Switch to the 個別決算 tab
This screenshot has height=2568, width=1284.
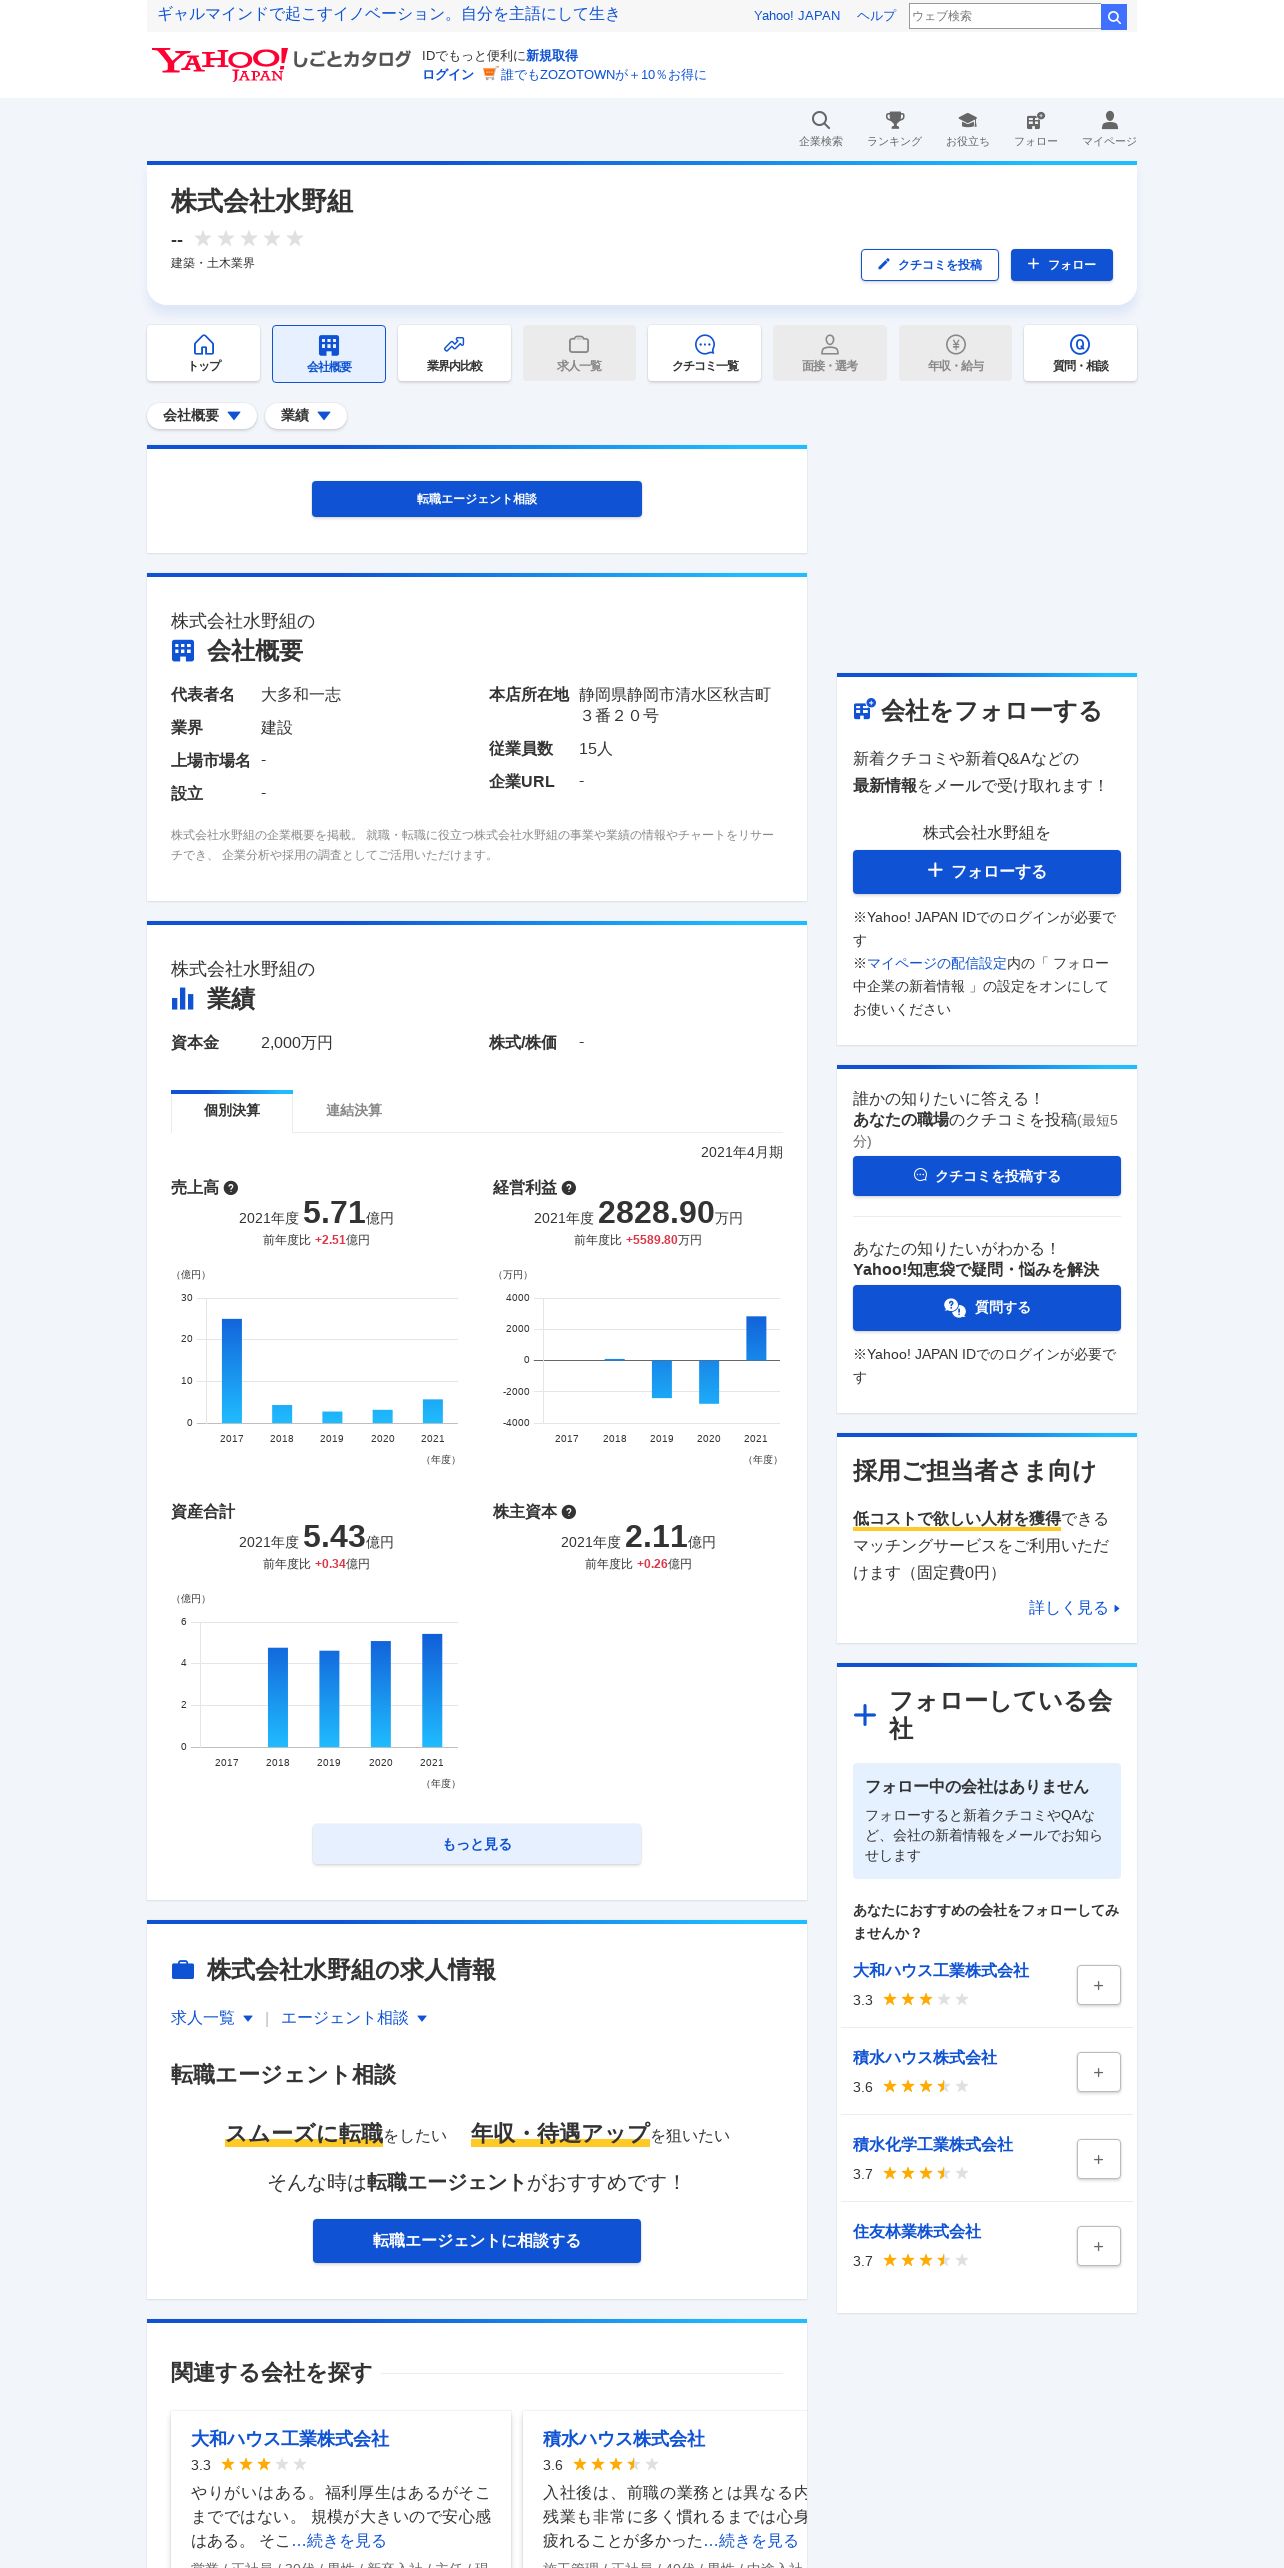pos(232,1111)
